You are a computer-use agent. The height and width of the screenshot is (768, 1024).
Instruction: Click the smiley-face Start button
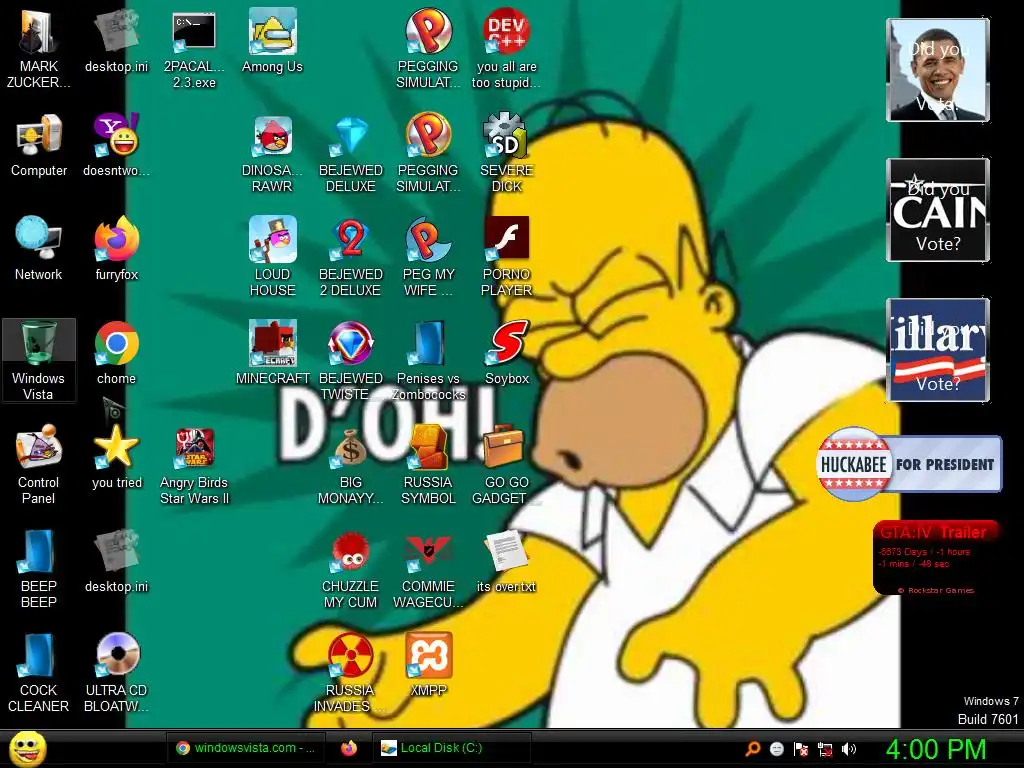pos(27,749)
